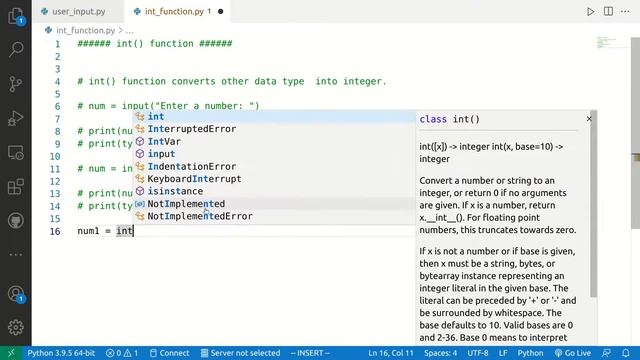Click line 6 input comment
Image resolution: width=640 pixels, height=360 pixels.
coord(168,106)
